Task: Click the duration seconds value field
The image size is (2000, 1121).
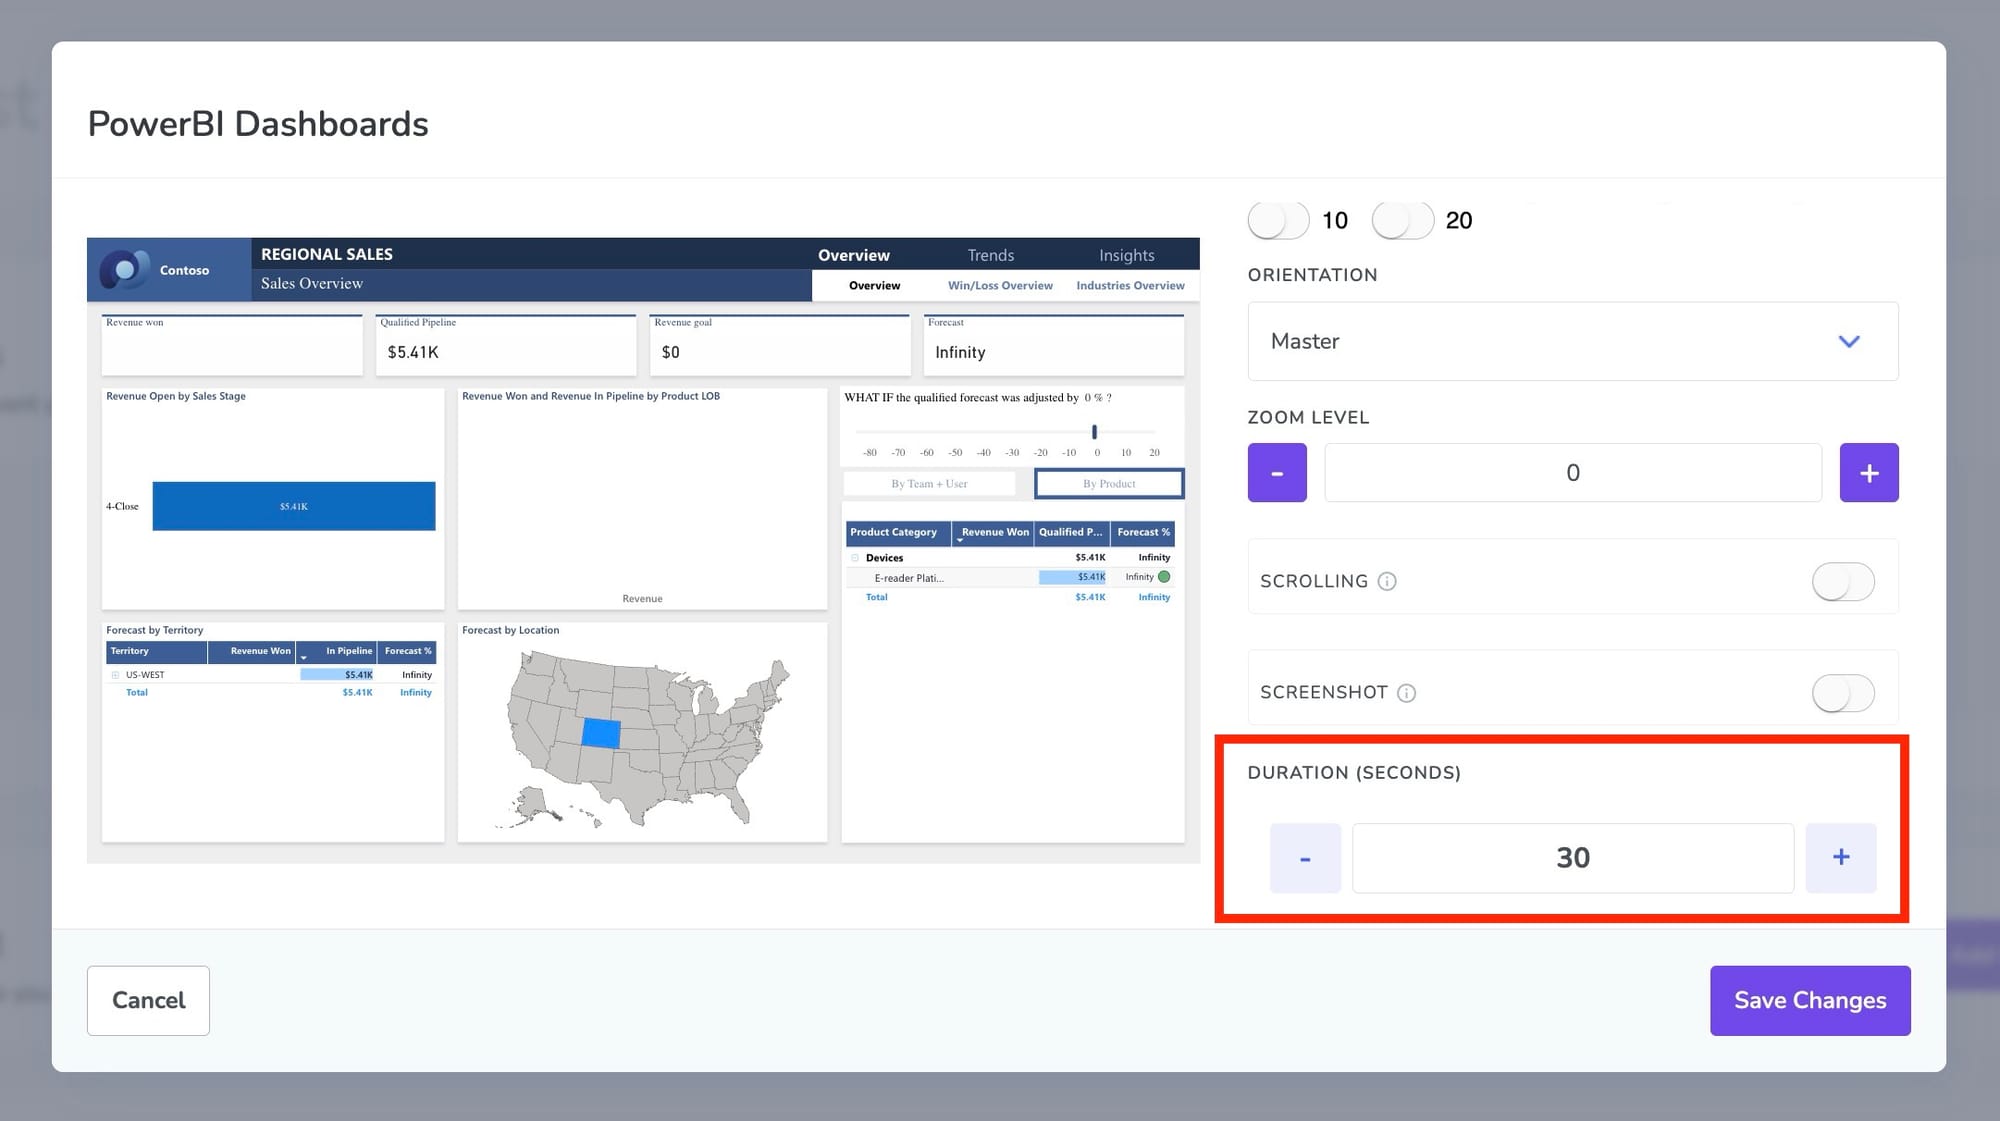Action: click(x=1573, y=858)
